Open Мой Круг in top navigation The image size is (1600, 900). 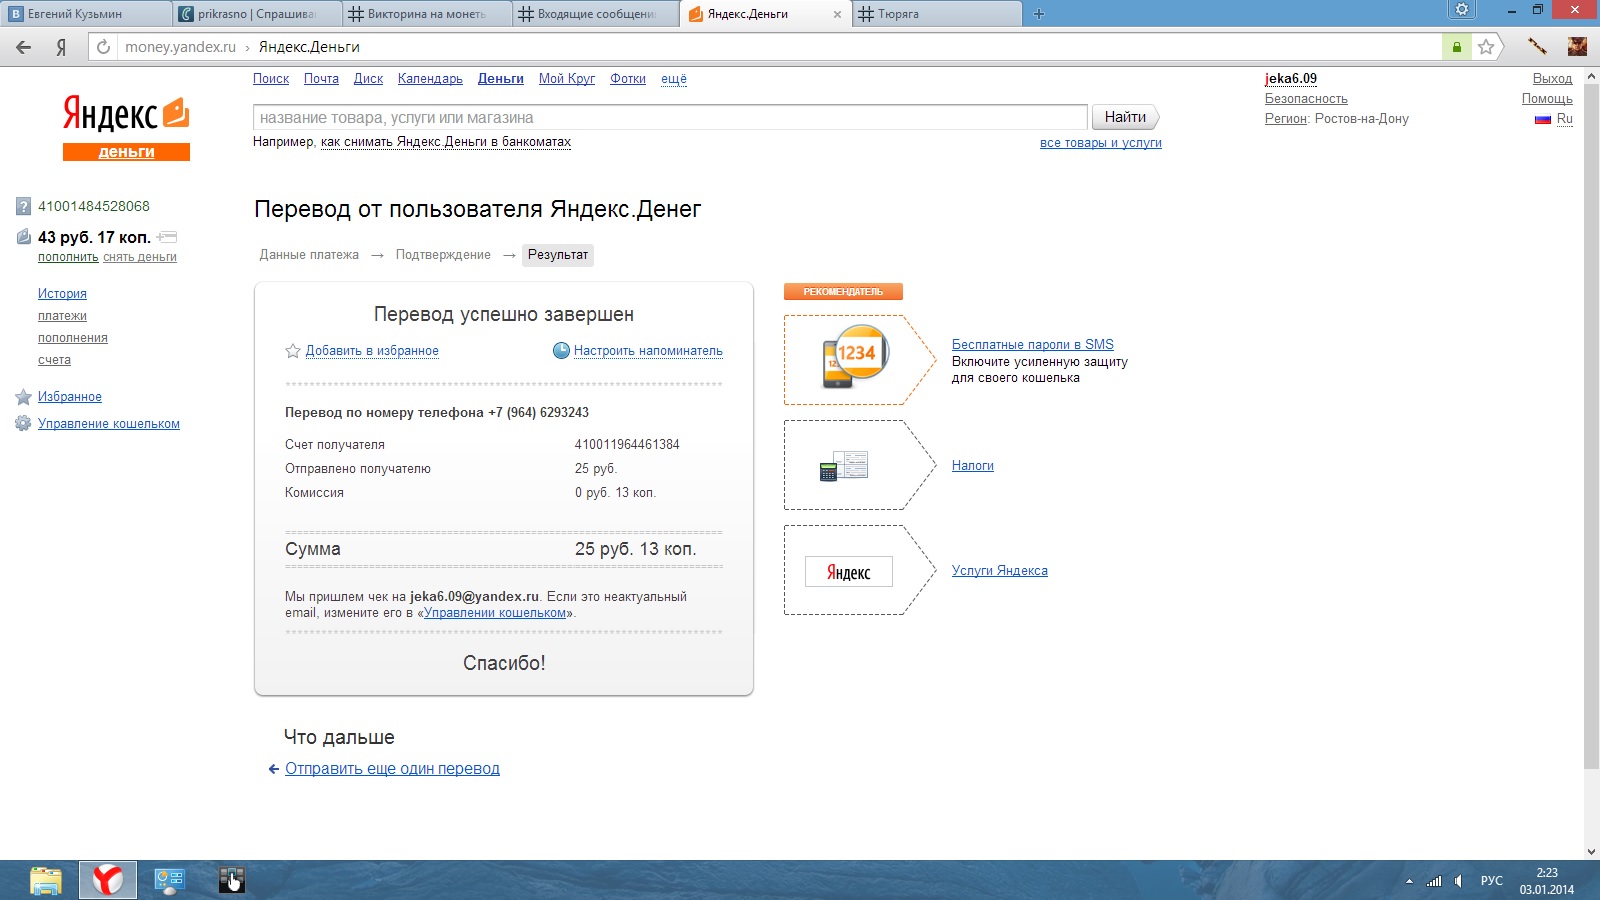(x=566, y=79)
